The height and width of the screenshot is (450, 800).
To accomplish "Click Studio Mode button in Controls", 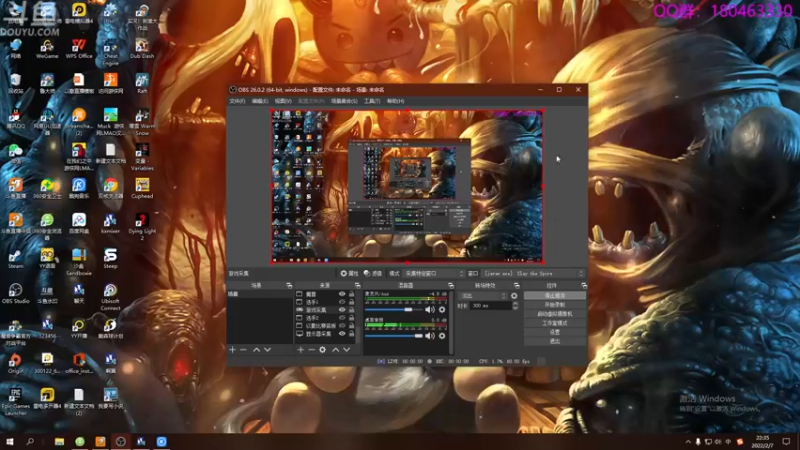I will pos(555,323).
